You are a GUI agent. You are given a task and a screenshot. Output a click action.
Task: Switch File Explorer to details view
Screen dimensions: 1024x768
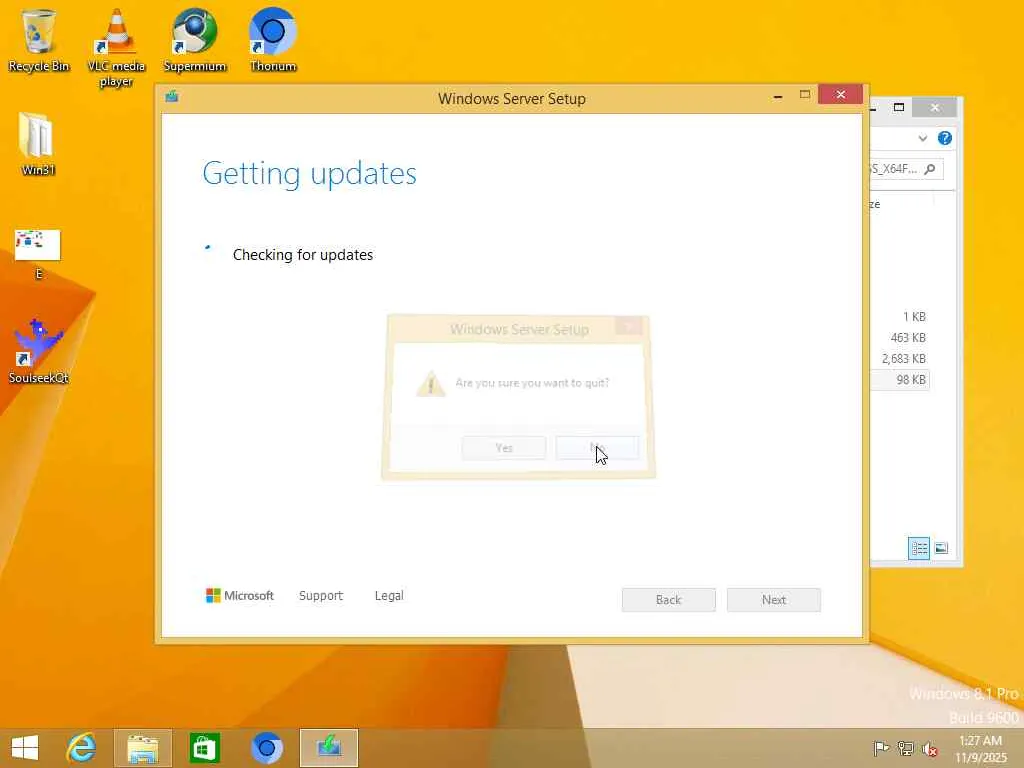pos(919,548)
